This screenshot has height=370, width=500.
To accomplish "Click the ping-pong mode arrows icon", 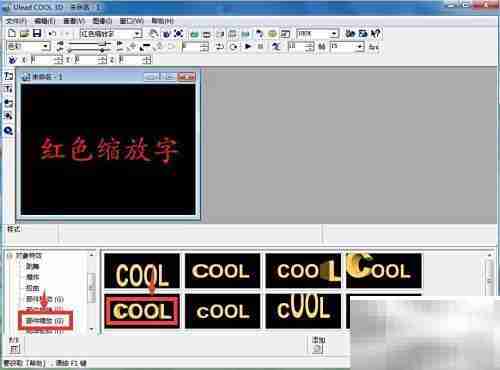I will pos(220,47).
